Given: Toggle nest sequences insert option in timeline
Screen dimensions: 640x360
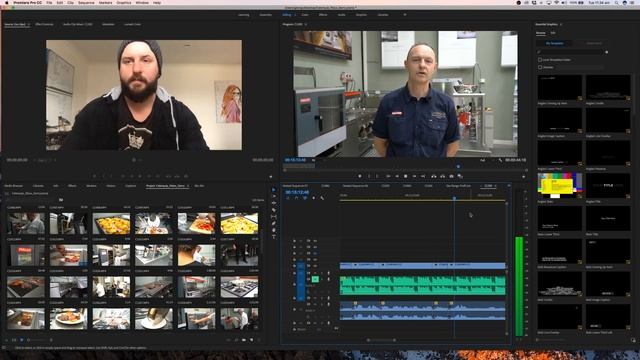Looking at the screenshot, I should 288,198.
